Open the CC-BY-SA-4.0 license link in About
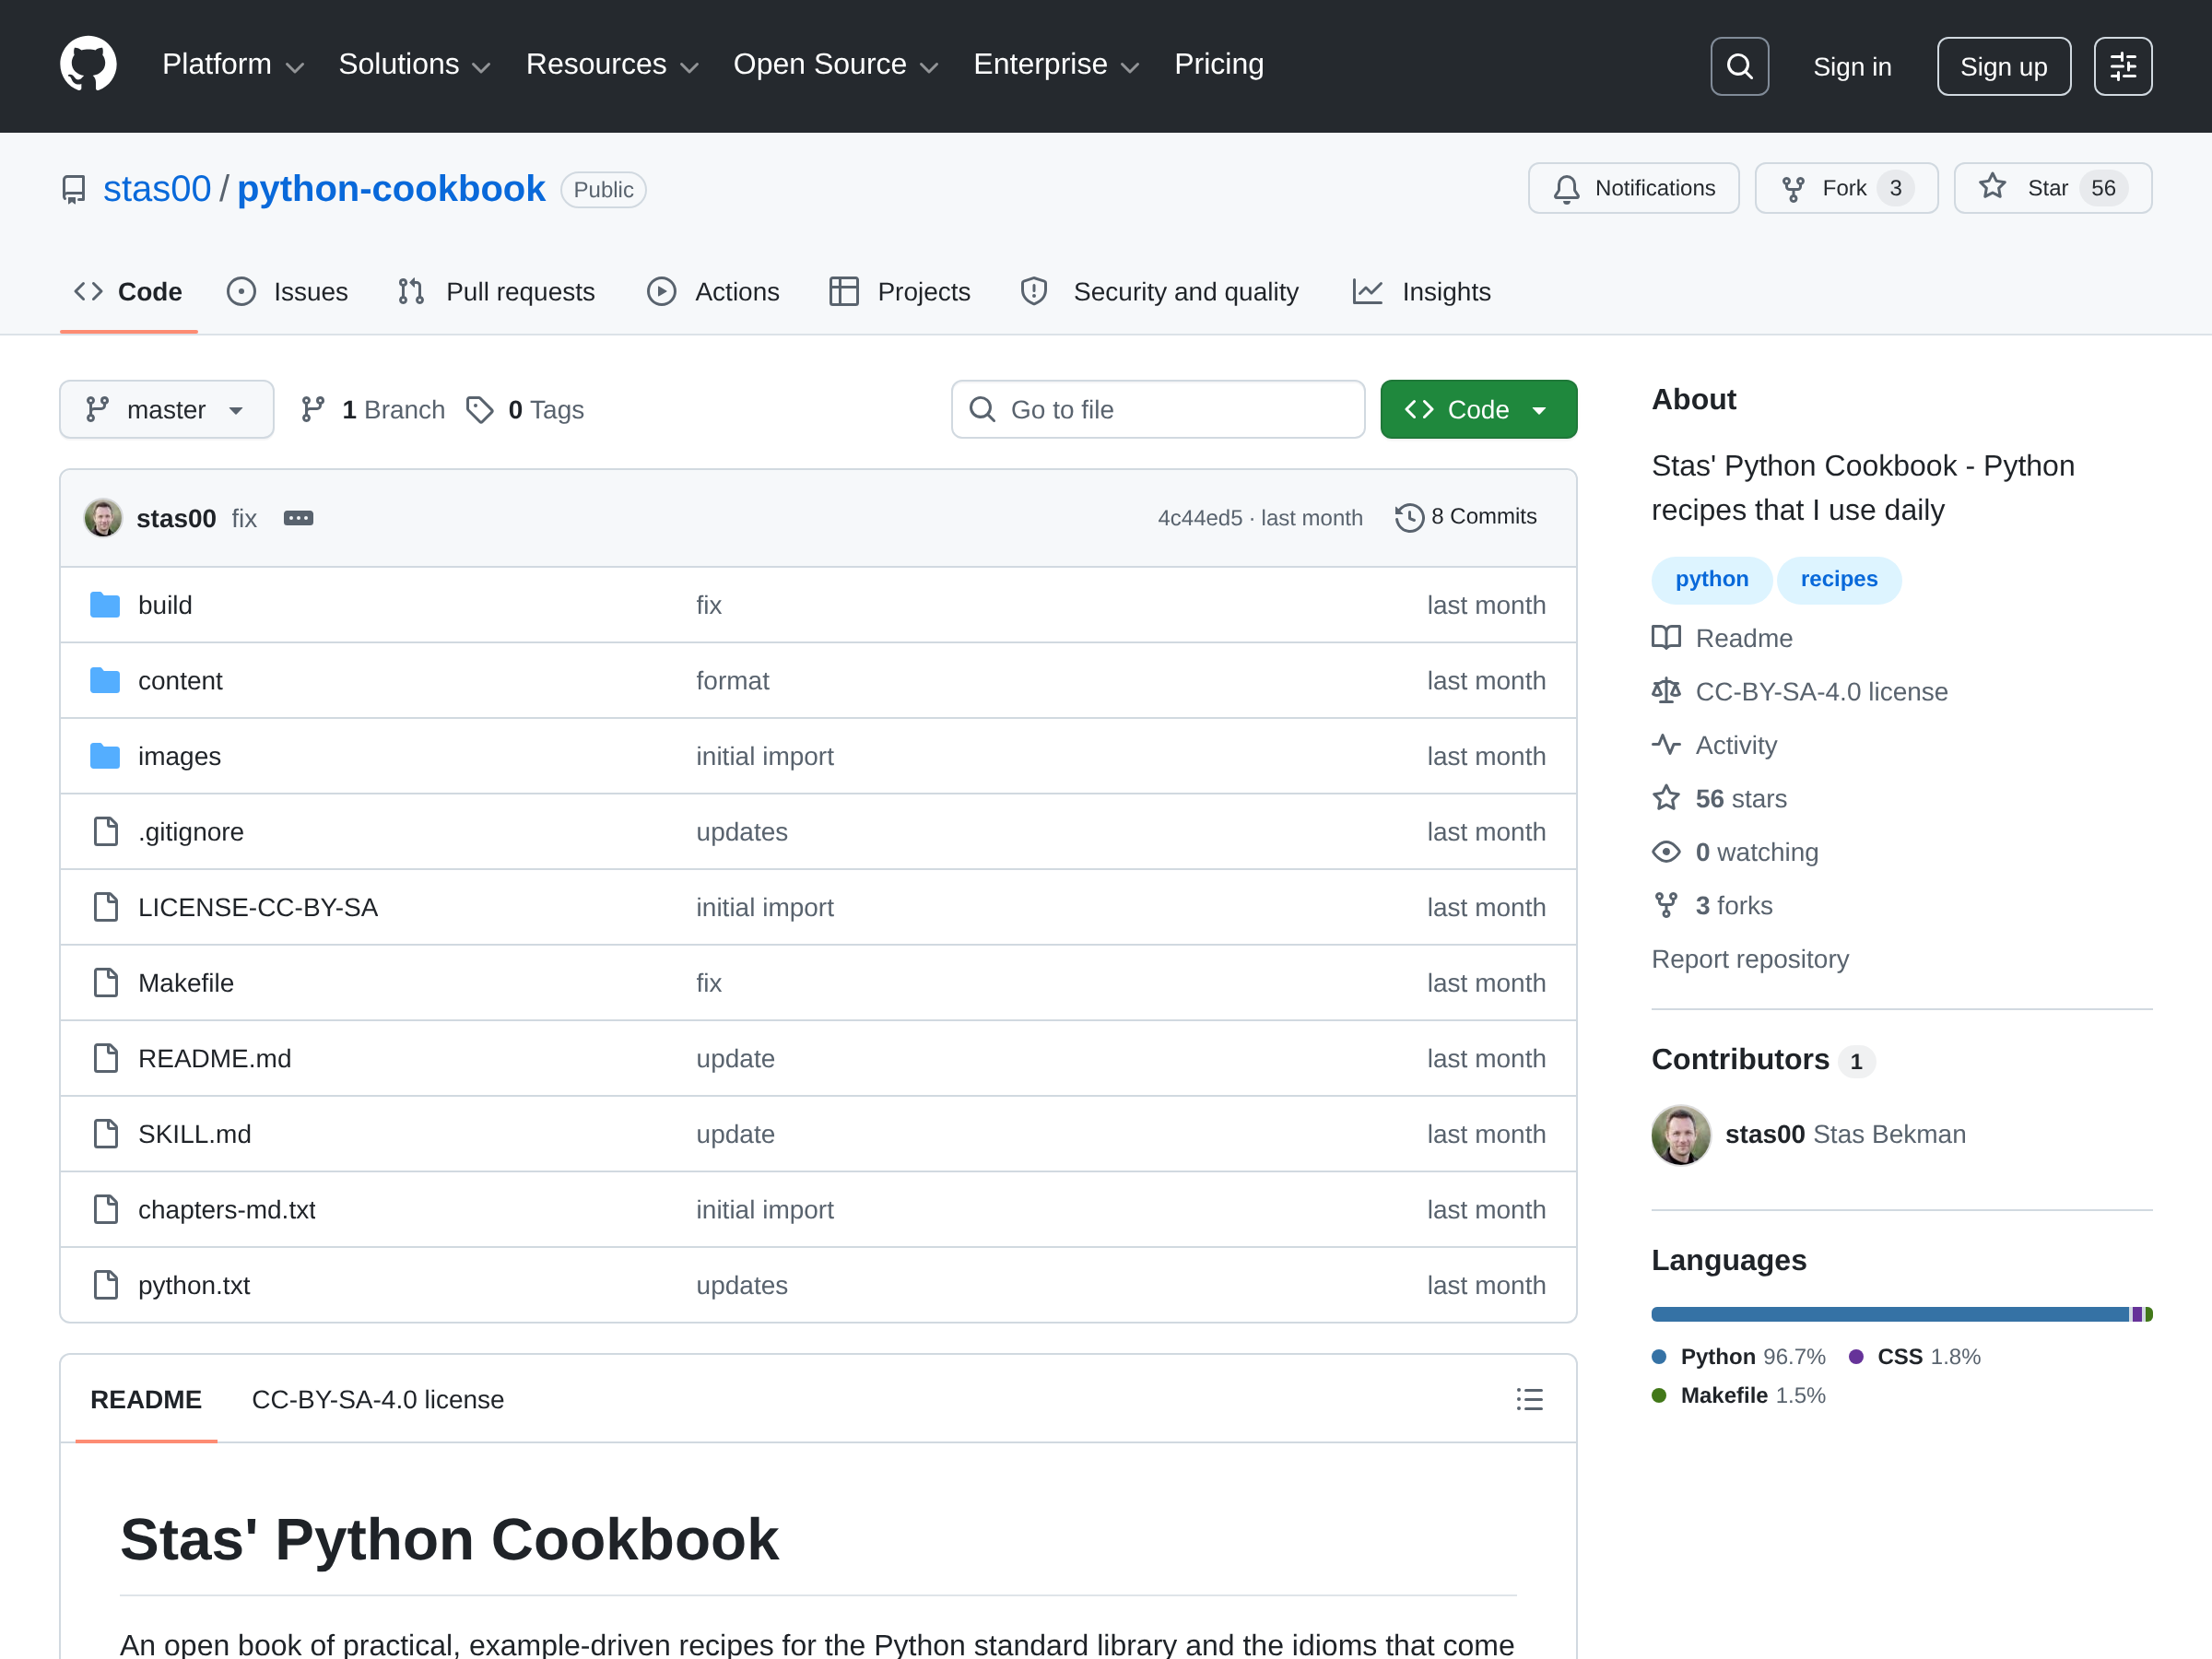Viewport: 2212px width, 1659px height. tap(1800, 691)
